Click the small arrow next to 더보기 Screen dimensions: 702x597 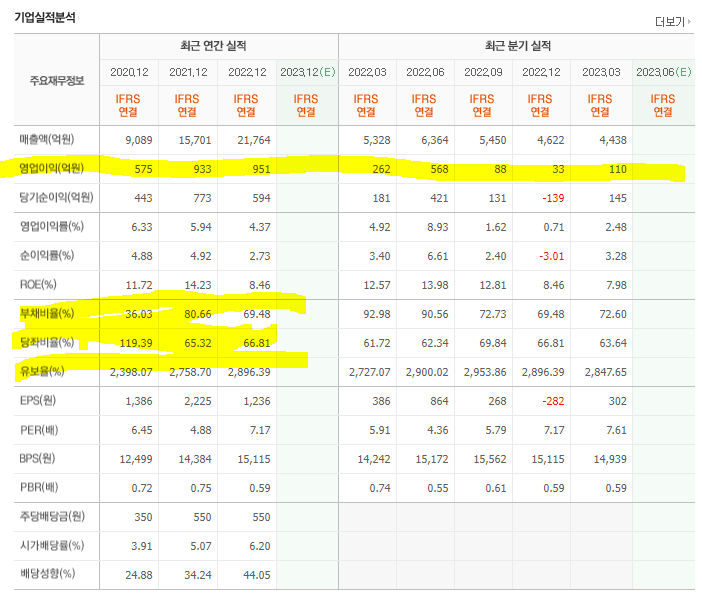[x=689, y=21]
